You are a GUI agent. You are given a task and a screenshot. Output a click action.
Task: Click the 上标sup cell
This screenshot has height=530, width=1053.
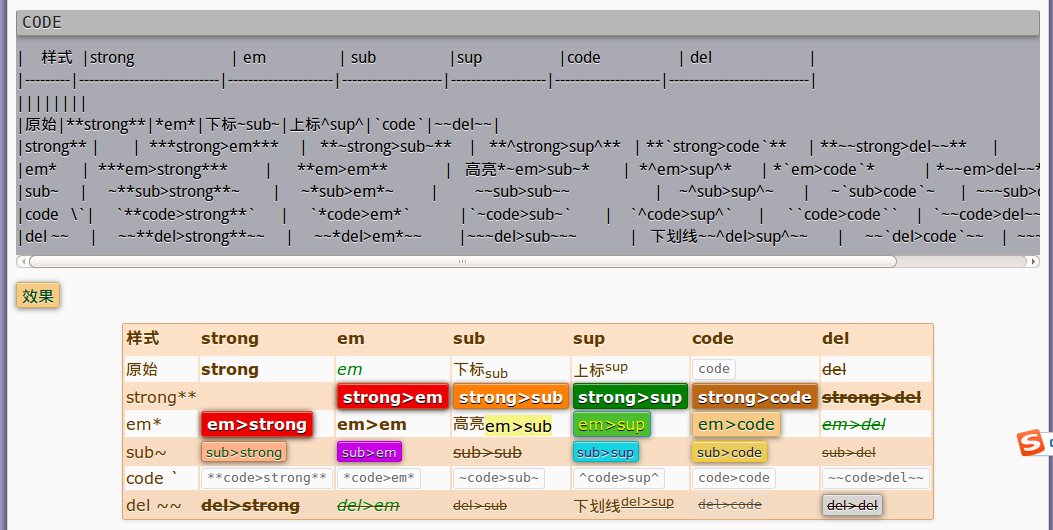pyautogui.click(x=600, y=369)
